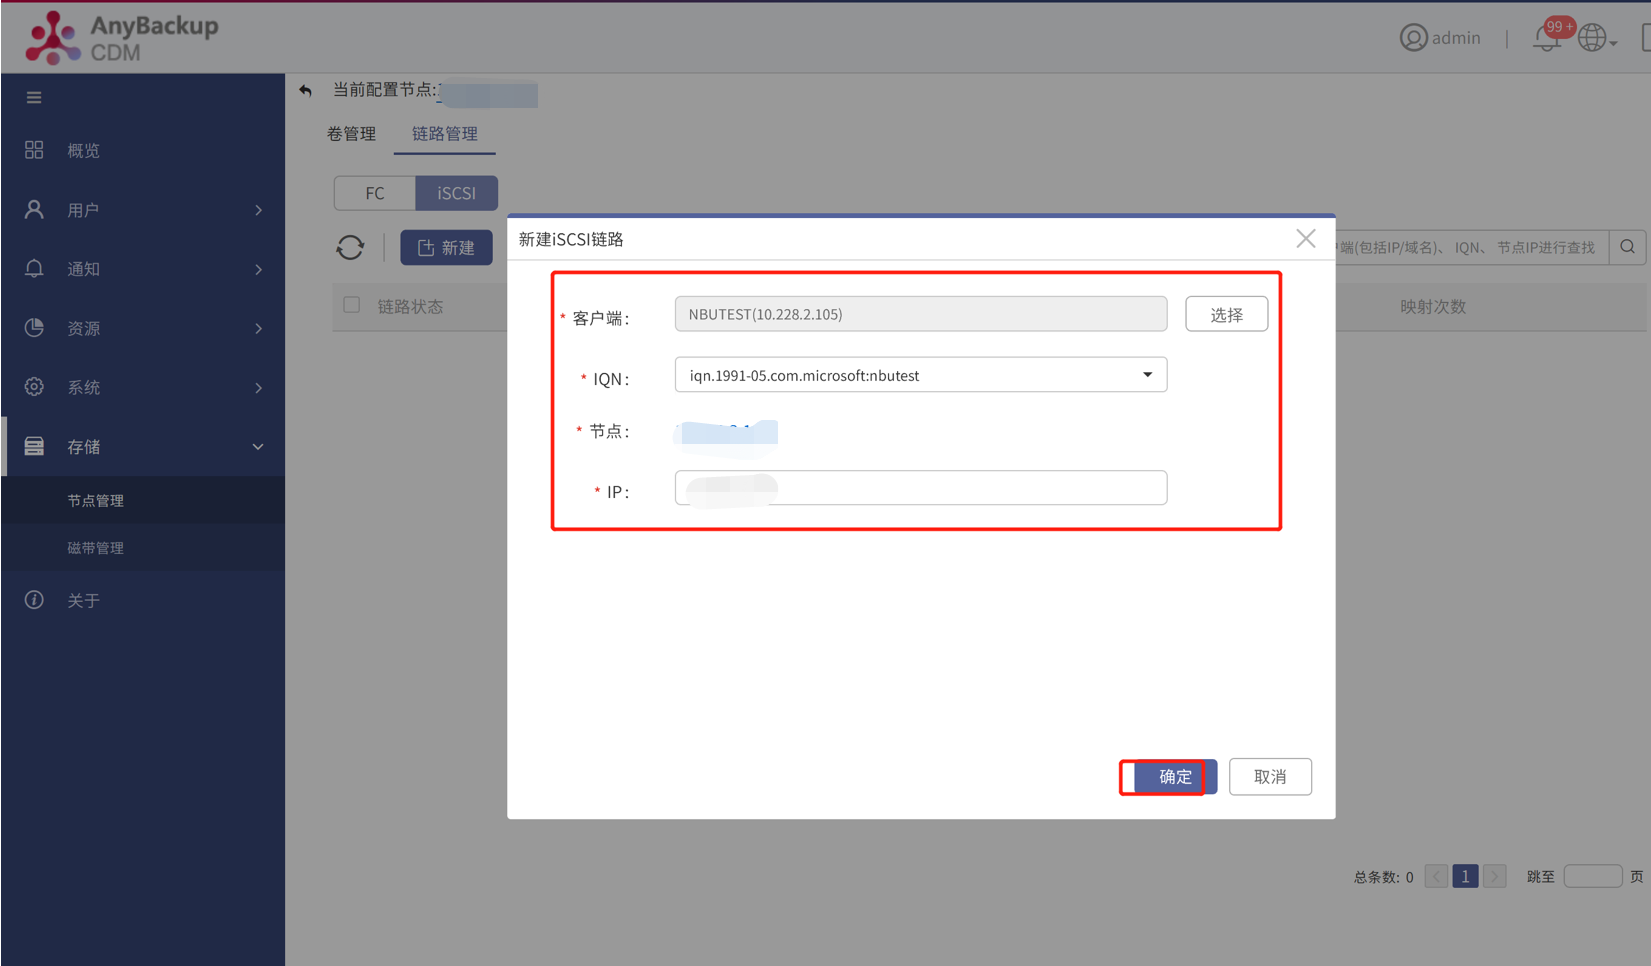Cancel the dialog via 取消 button
Image resolution: width=1651 pixels, height=966 pixels.
tap(1270, 776)
